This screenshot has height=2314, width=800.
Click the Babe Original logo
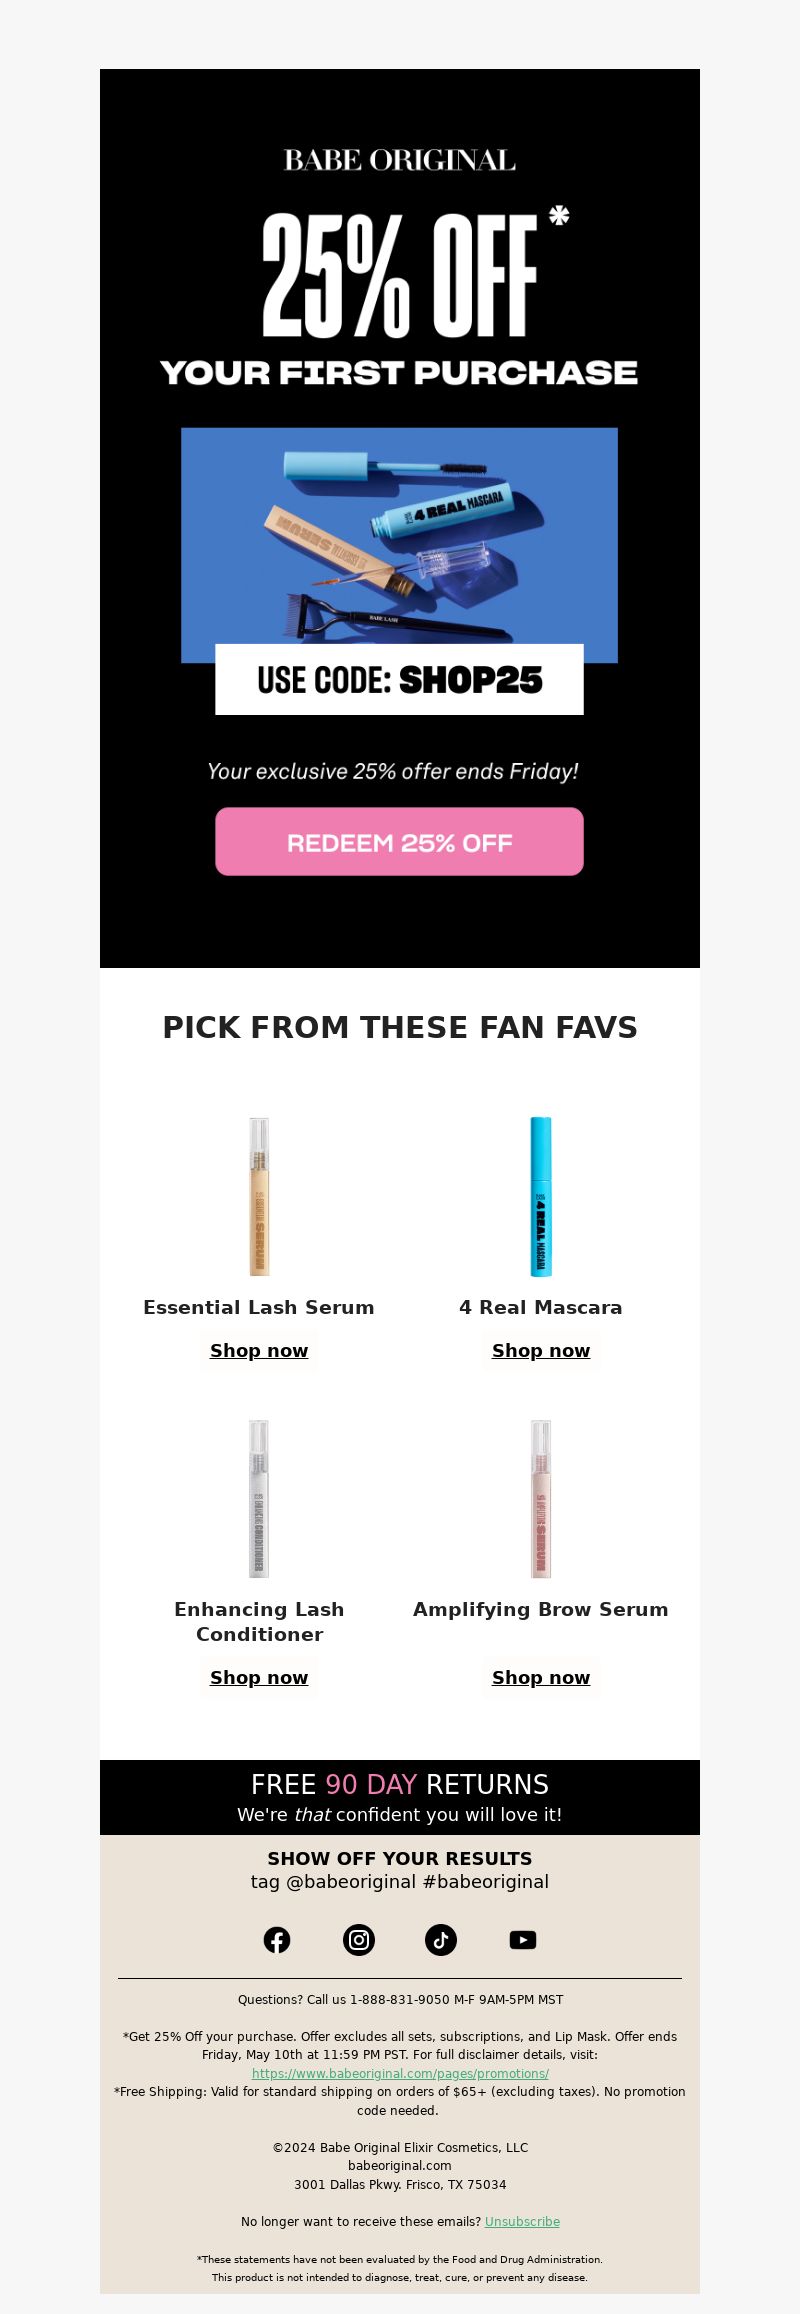[x=400, y=160]
